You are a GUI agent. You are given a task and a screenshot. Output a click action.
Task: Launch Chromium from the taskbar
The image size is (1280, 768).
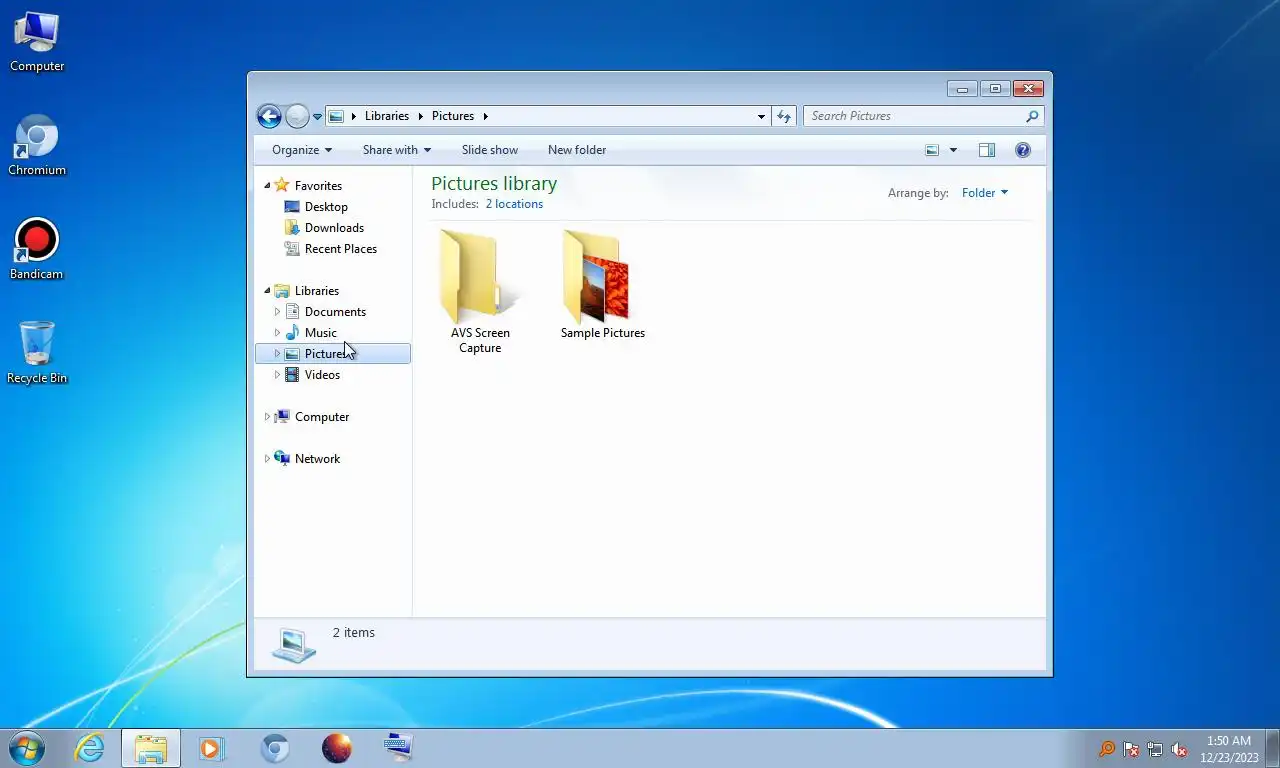[x=275, y=748]
